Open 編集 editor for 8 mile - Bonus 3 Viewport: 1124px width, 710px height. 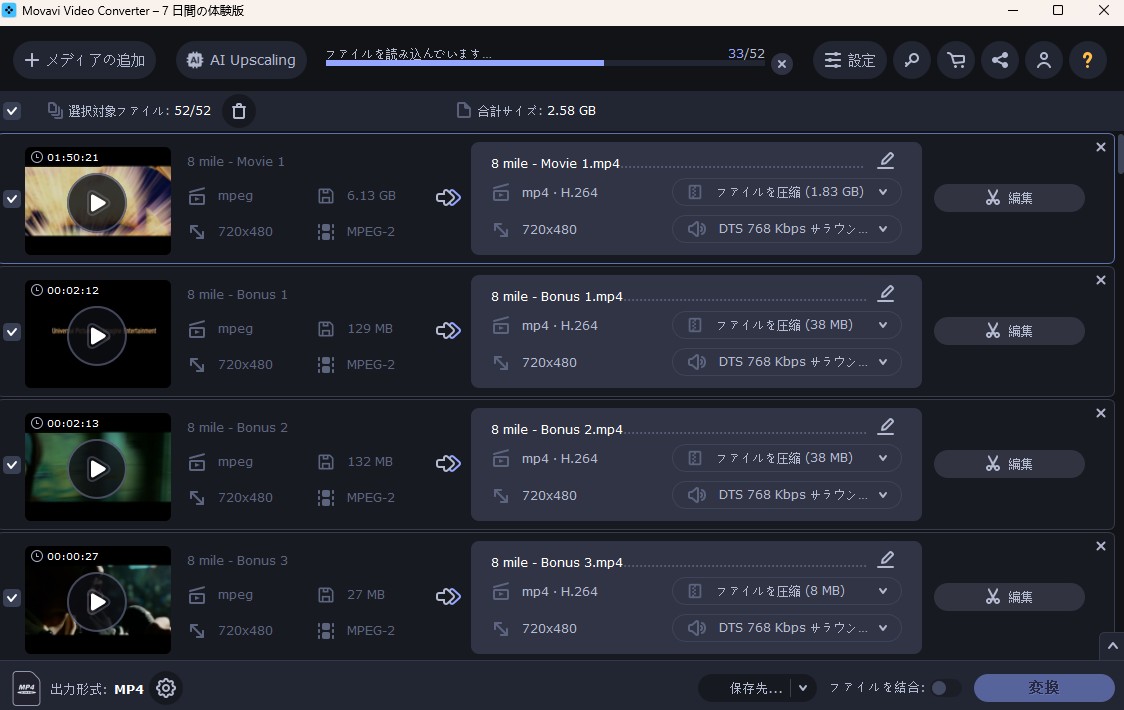1008,597
